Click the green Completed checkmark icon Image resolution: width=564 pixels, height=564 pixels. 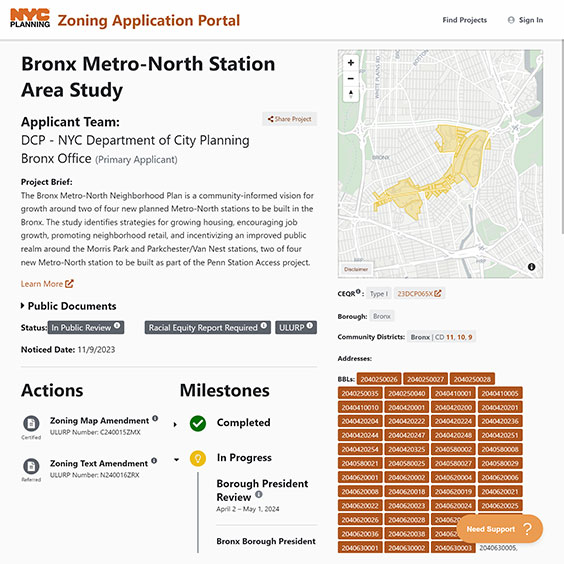pyautogui.click(x=198, y=423)
